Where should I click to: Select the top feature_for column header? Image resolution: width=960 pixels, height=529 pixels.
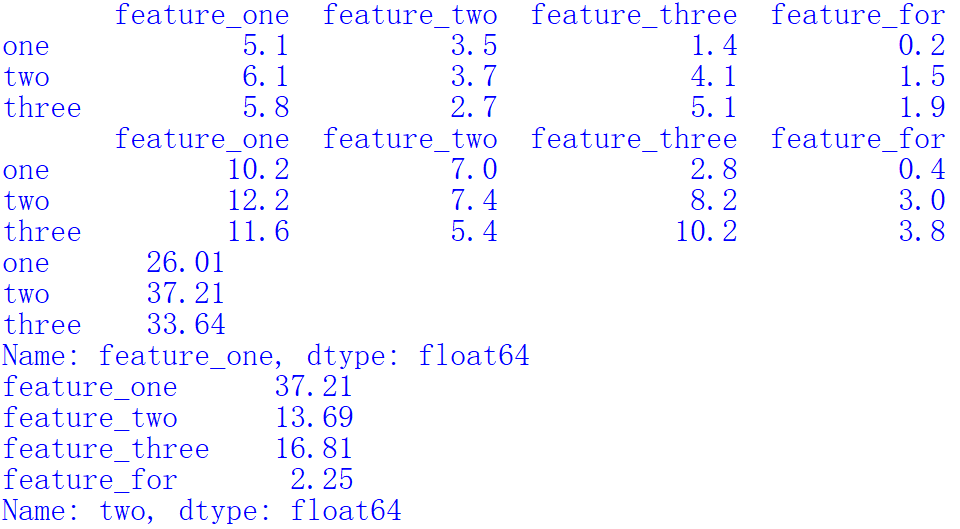(x=858, y=15)
